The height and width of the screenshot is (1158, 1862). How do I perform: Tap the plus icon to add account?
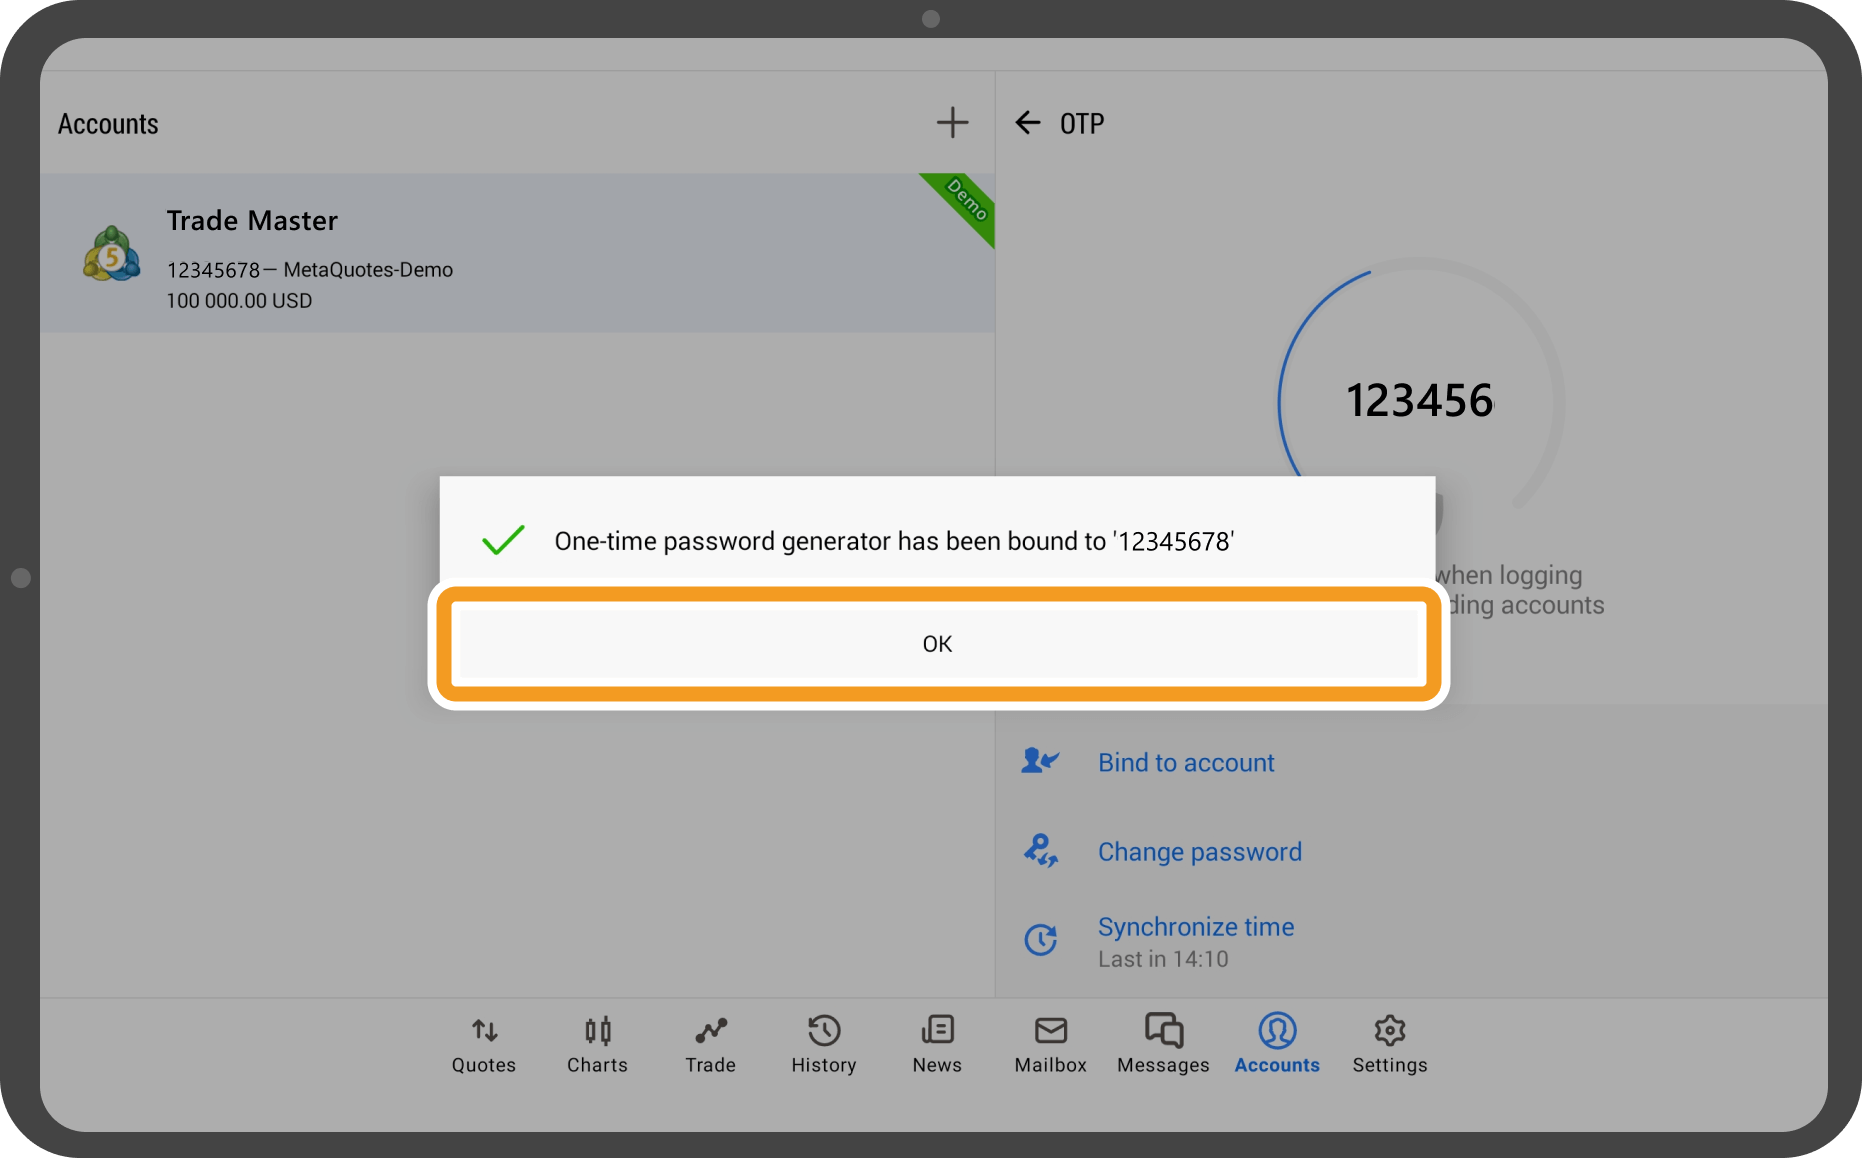[952, 123]
